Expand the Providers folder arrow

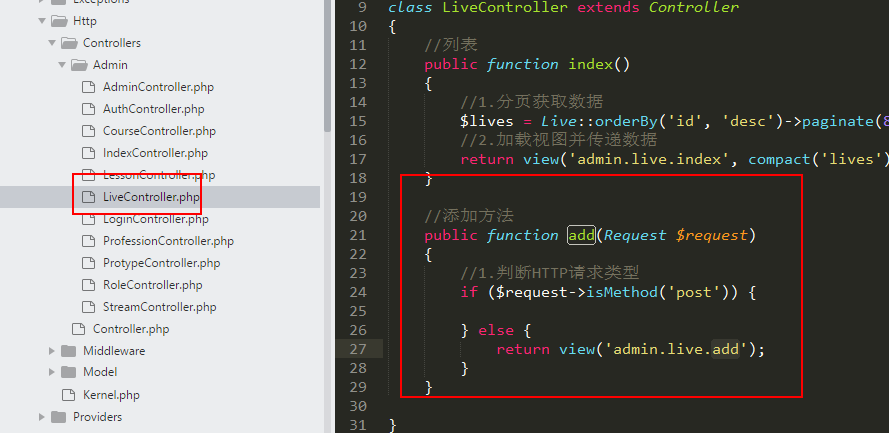pos(41,417)
